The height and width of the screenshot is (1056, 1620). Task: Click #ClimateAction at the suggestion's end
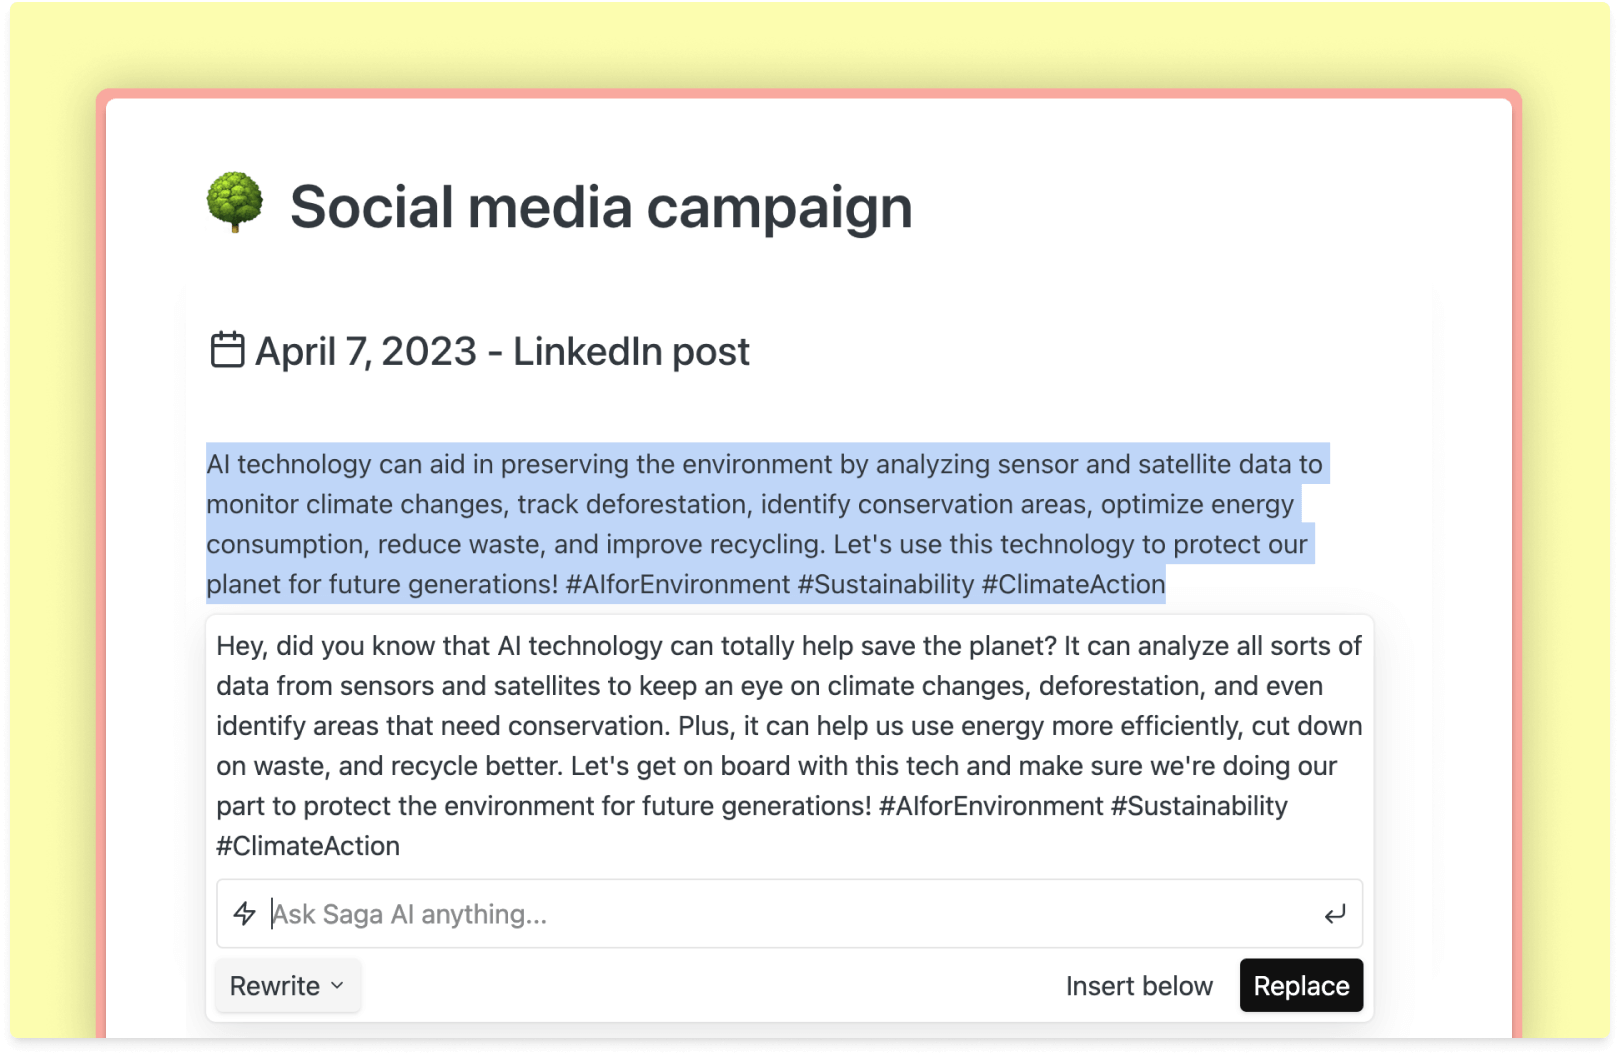[x=308, y=846]
